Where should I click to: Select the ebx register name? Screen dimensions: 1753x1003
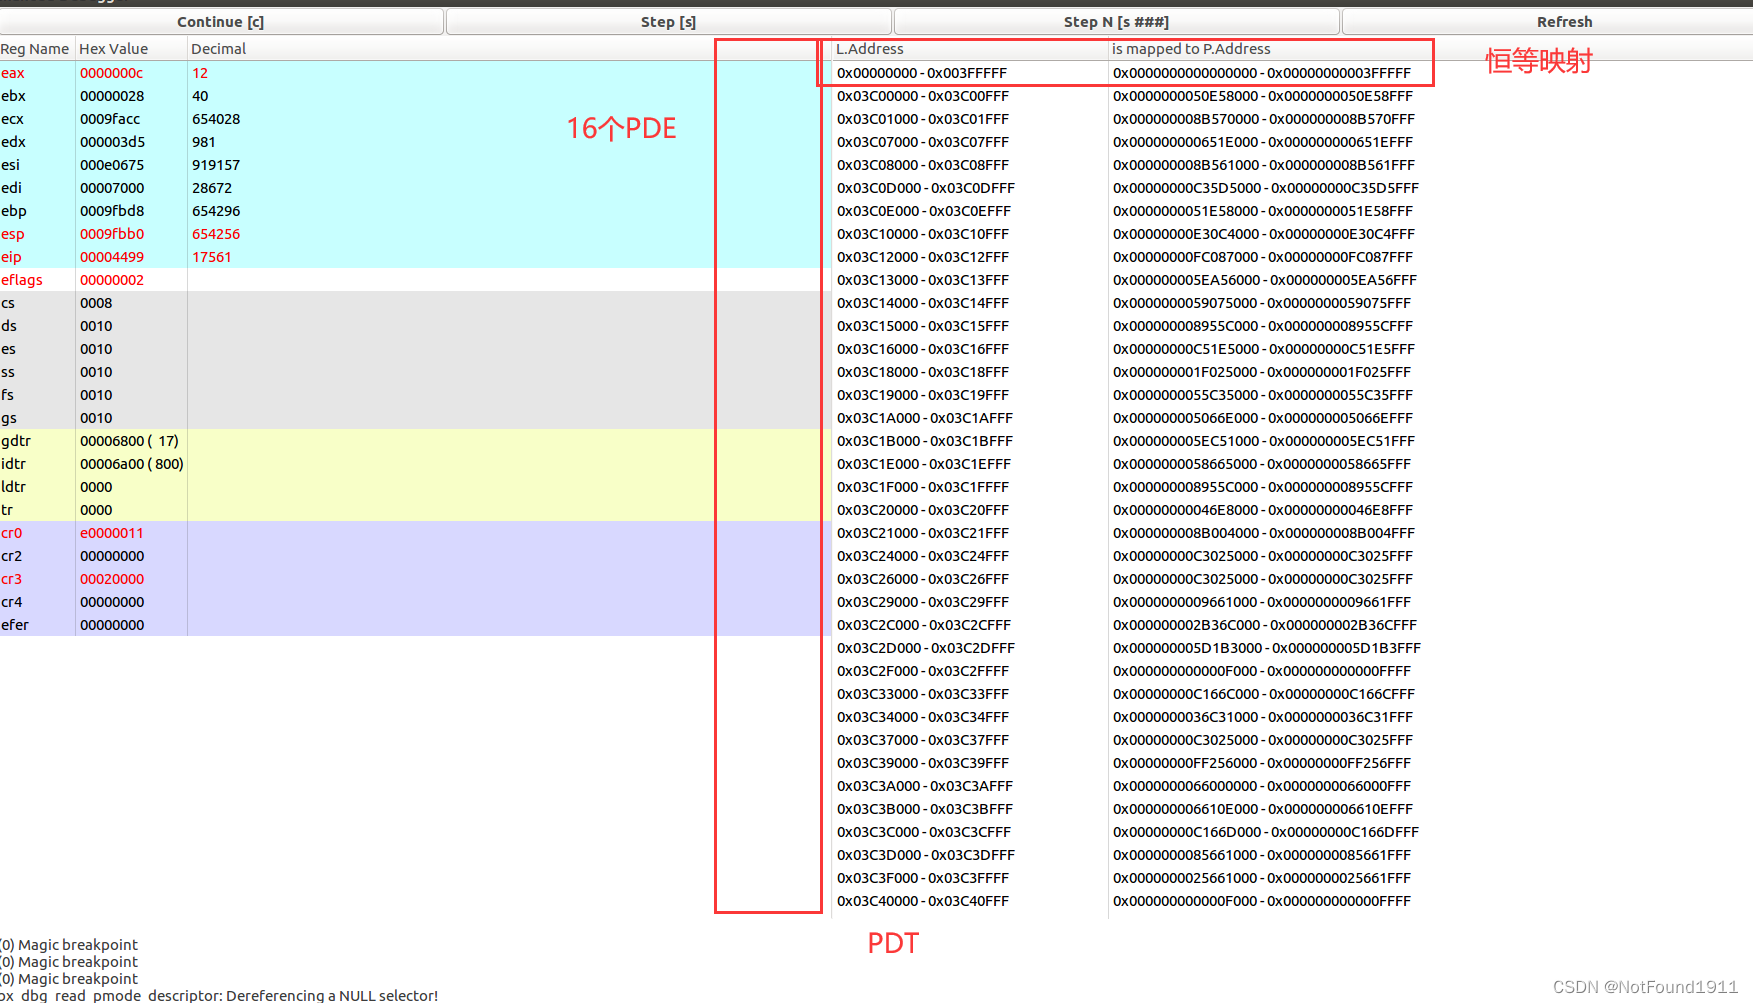click(x=14, y=96)
